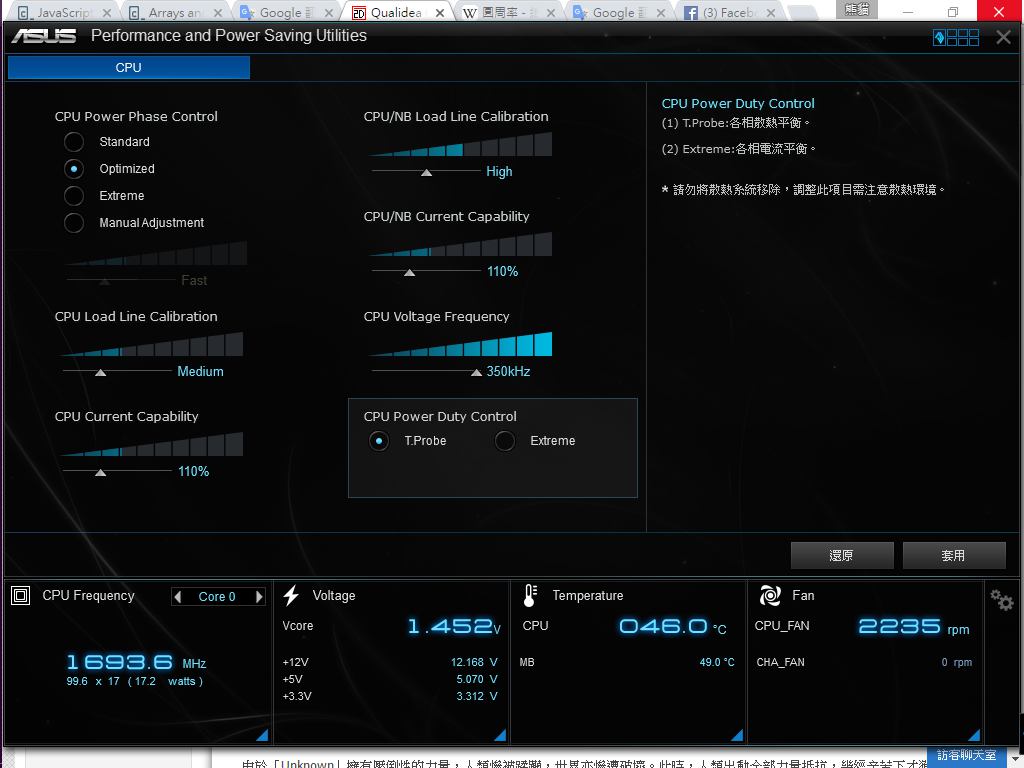Viewport: 1024px width, 768px height.
Task: Switch to Facebook browser tab
Action: click(730, 12)
